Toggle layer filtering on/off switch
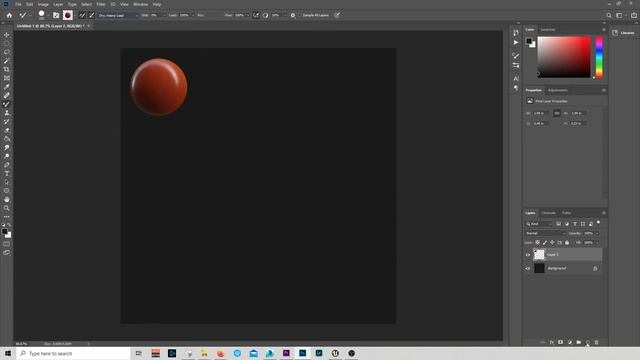This screenshot has width=640, height=360. click(x=598, y=222)
